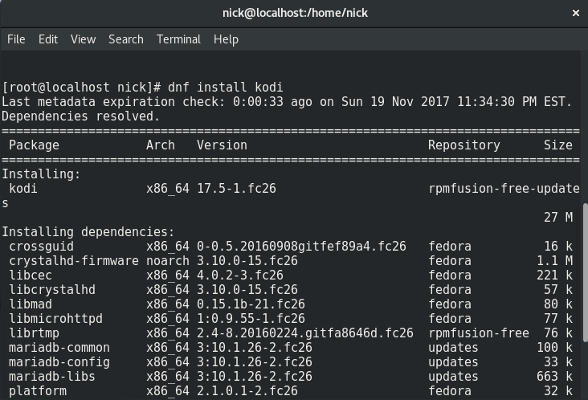Click the 'librtmp' package name

34,333
